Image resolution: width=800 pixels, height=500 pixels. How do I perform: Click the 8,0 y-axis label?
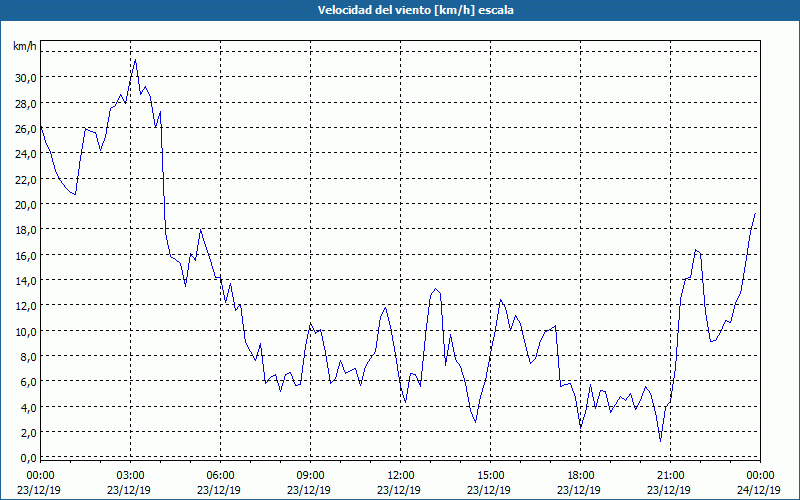28,357
